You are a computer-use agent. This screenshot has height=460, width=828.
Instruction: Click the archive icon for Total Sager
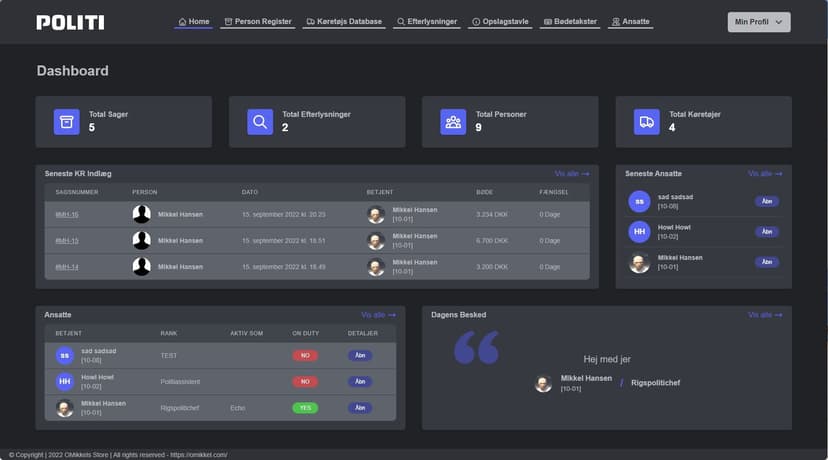[66, 122]
